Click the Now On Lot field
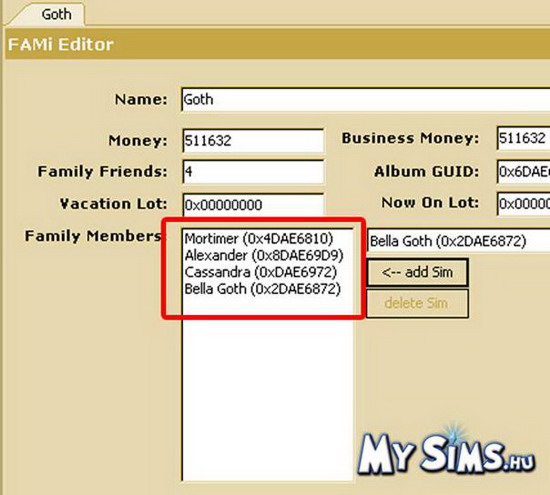The height and width of the screenshot is (495, 550). pos(523,203)
